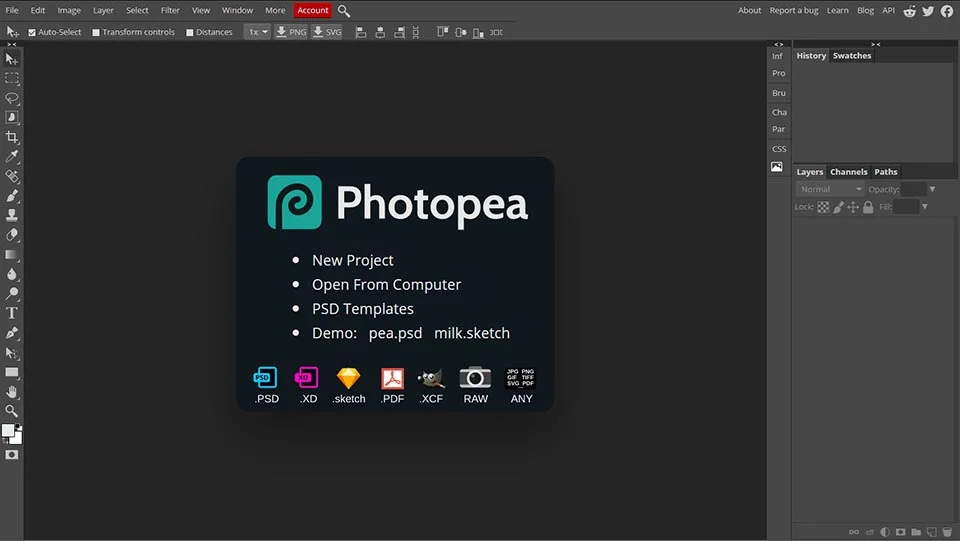Open the Filter menu
Image resolution: width=960 pixels, height=541 pixels.
tap(170, 10)
